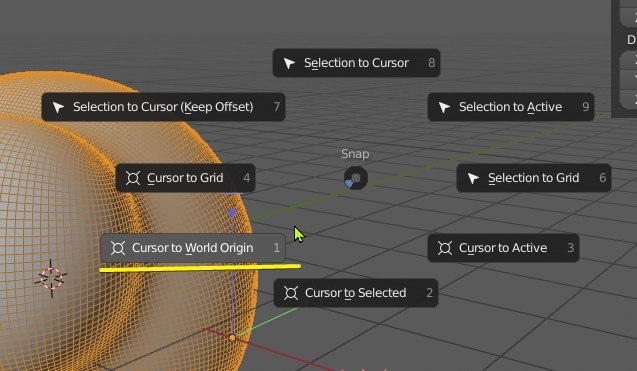Choose Cursor to Active entry
This screenshot has height=371, width=637.
click(x=503, y=248)
